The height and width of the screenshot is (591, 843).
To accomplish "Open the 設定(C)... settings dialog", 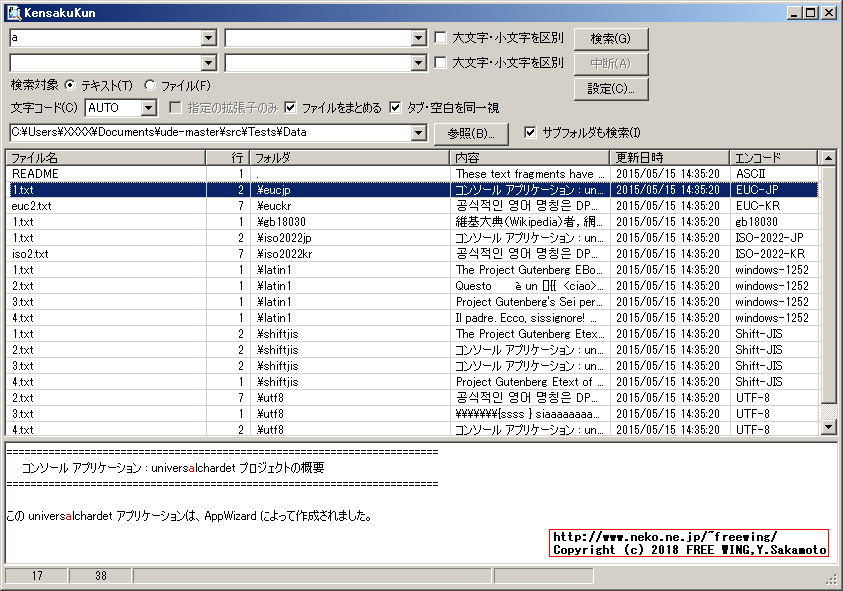I will [x=611, y=89].
